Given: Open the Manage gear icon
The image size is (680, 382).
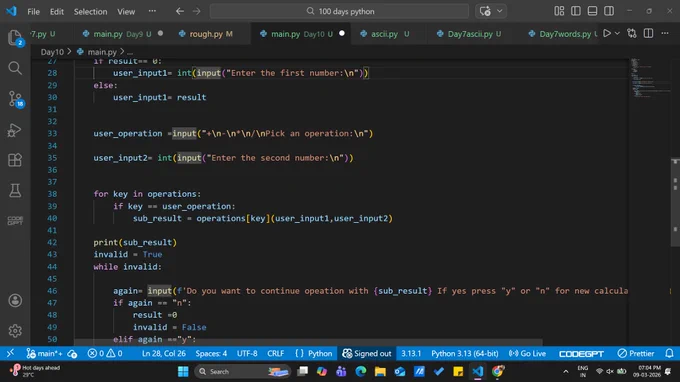Looking at the screenshot, I should (15, 331).
